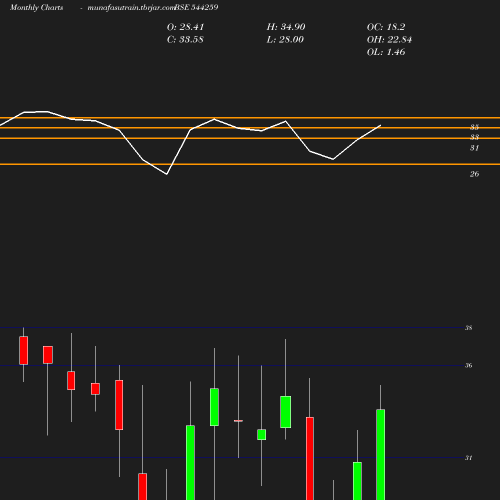The image size is (500, 500).
Task: Click the end point of white line
Action: click(x=381, y=125)
